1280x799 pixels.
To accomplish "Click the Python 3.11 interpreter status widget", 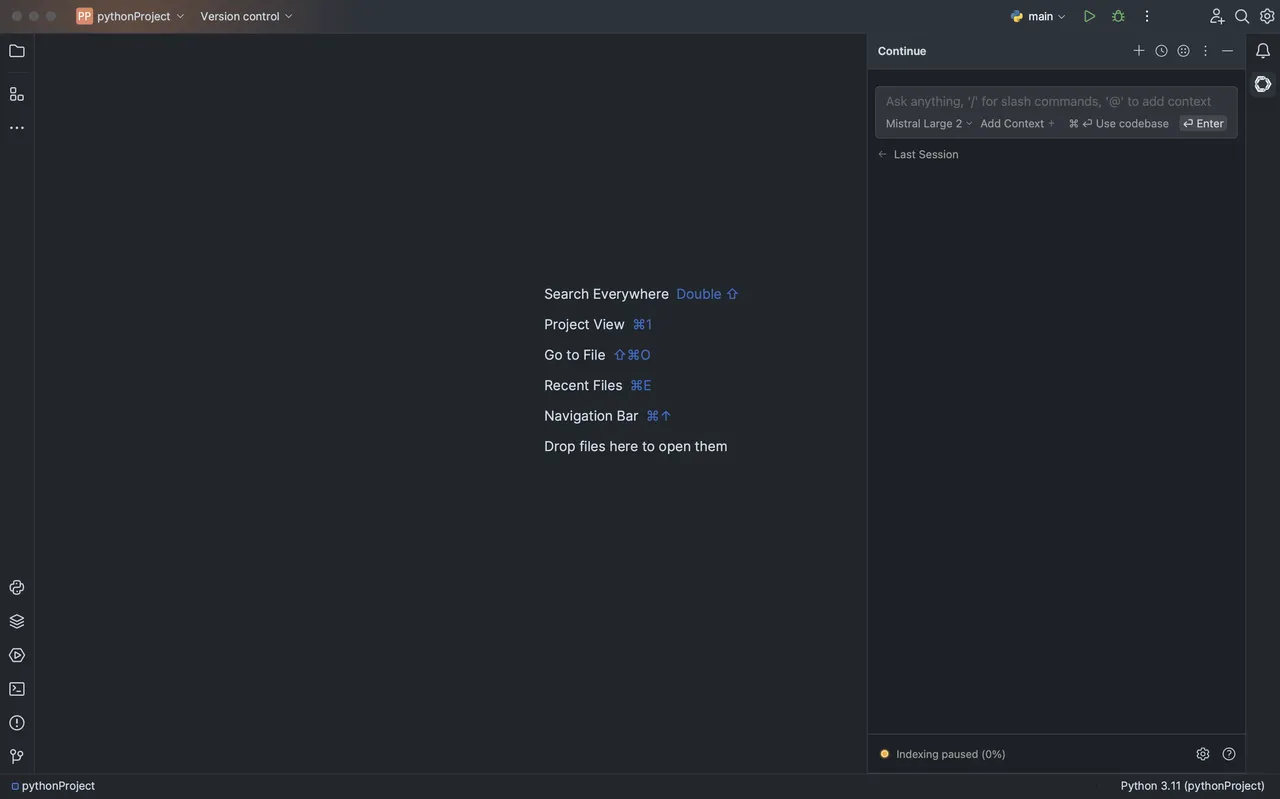I will [1193, 786].
